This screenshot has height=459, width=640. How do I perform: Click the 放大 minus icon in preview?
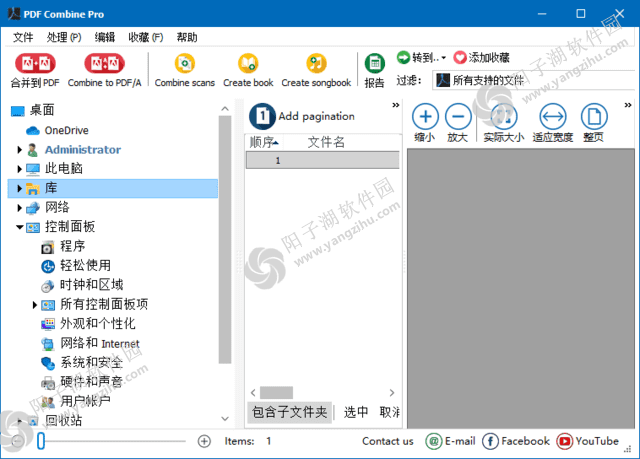tap(458, 117)
